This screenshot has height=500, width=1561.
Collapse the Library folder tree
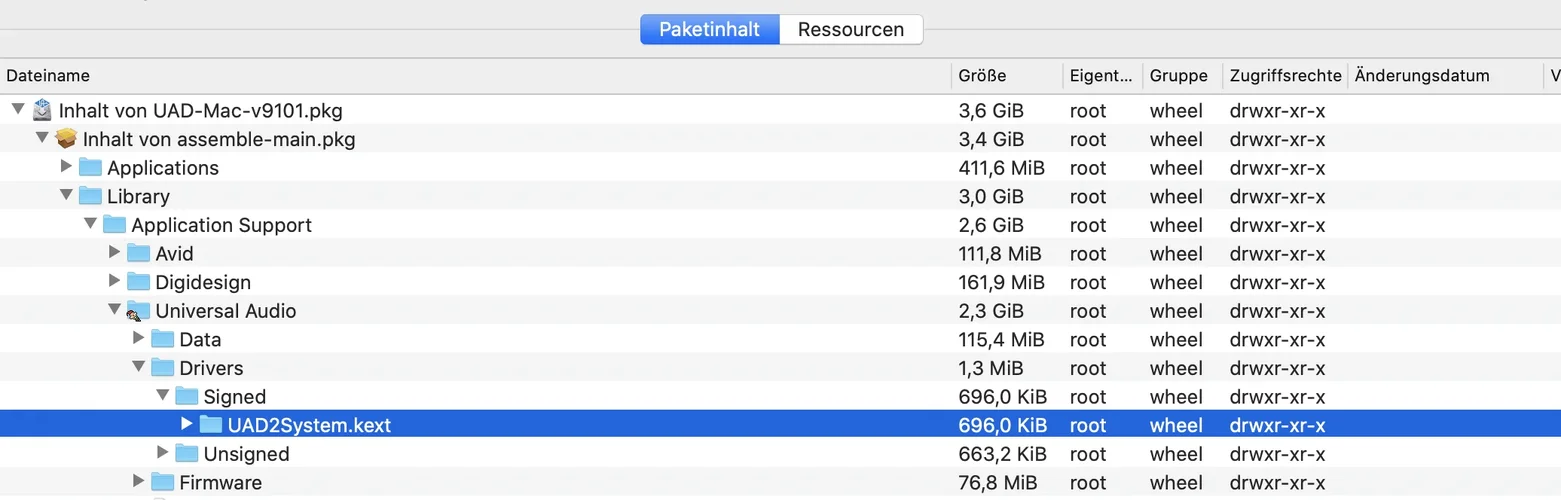[x=67, y=196]
